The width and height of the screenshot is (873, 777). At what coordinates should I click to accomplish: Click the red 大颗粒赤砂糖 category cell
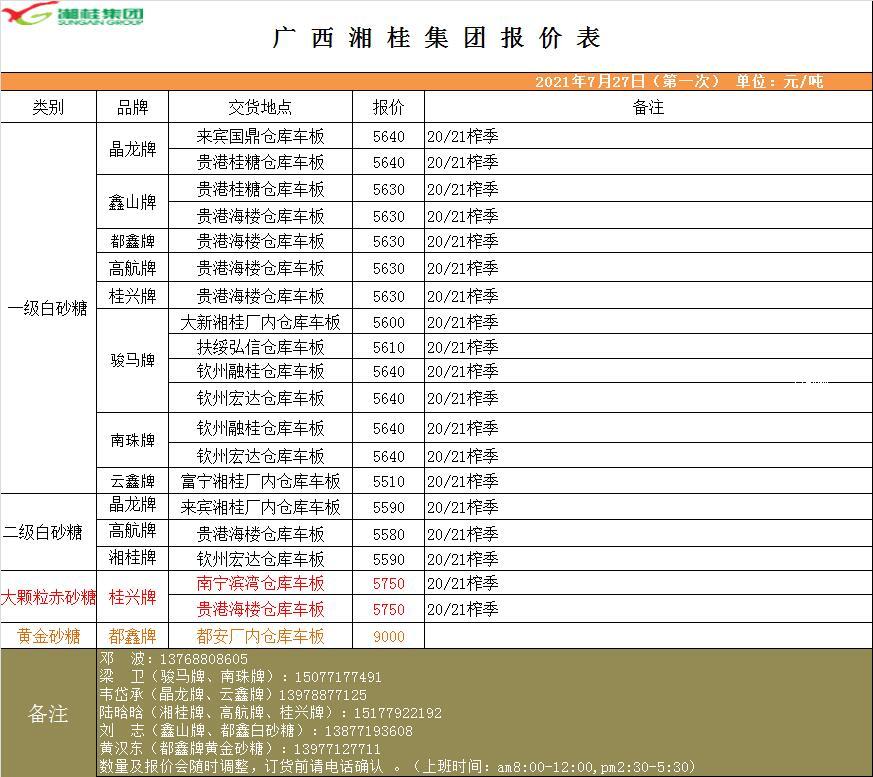(x=48, y=597)
